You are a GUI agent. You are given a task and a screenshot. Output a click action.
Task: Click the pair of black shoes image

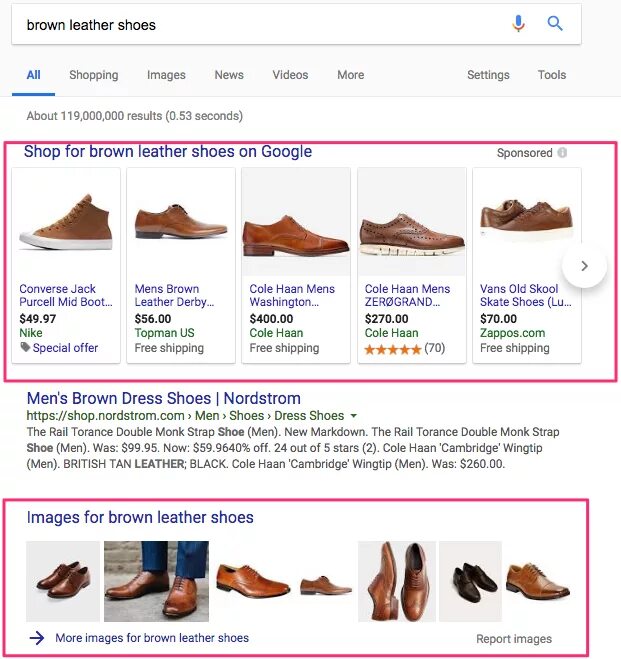click(x=470, y=581)
